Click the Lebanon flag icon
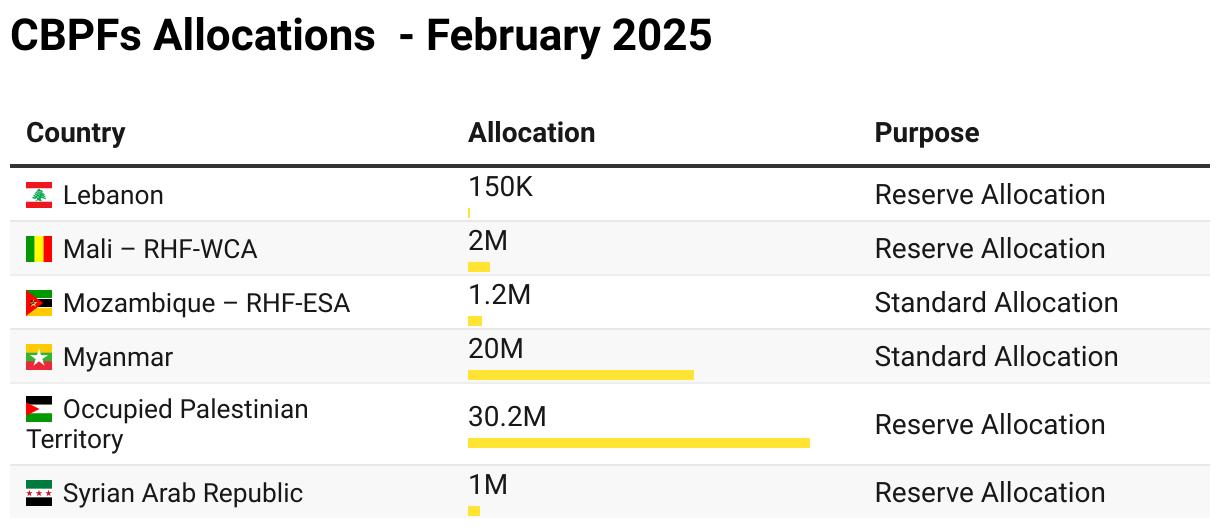 [39, 195]
